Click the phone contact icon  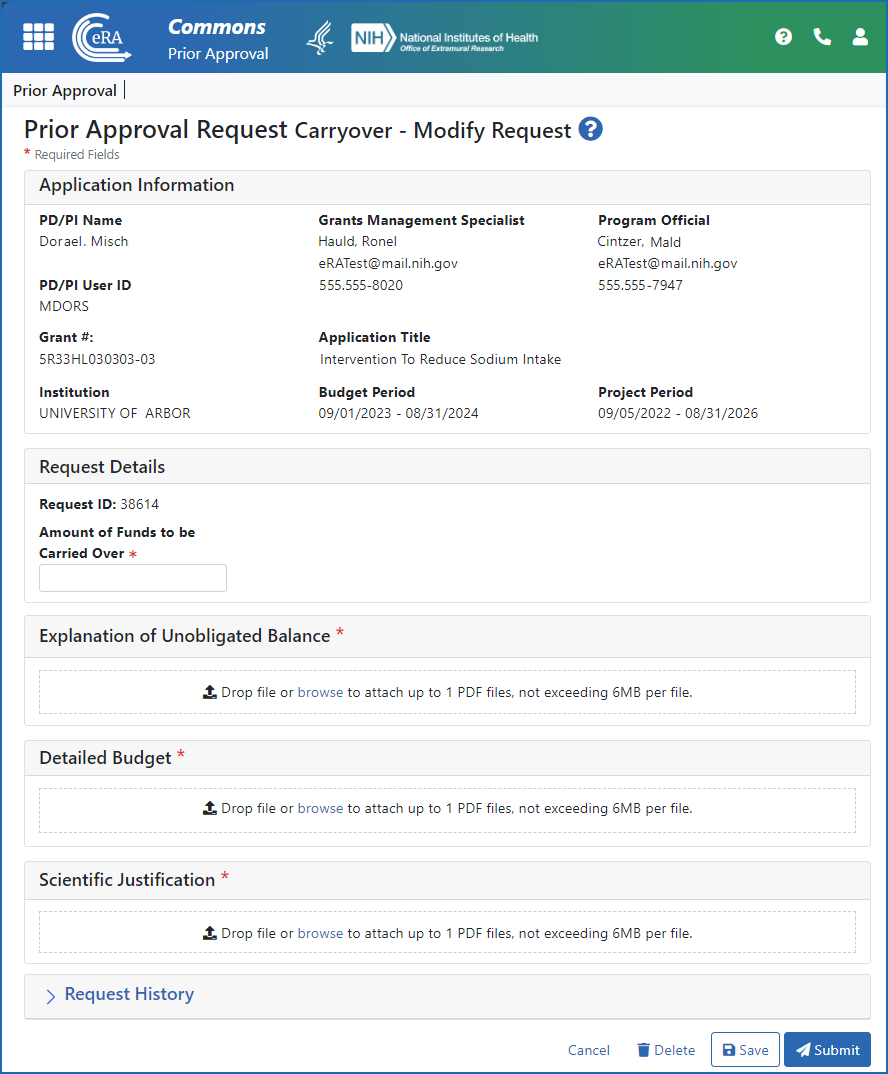[x=822, y=37]
